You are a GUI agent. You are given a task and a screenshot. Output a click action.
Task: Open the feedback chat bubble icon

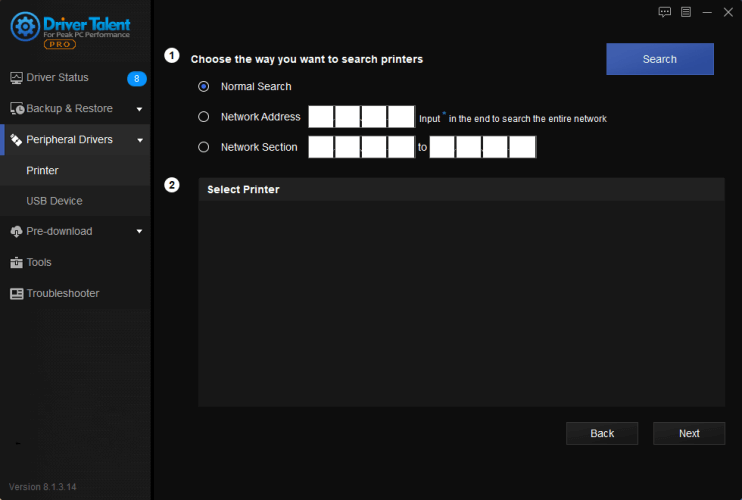pos(664,12)
